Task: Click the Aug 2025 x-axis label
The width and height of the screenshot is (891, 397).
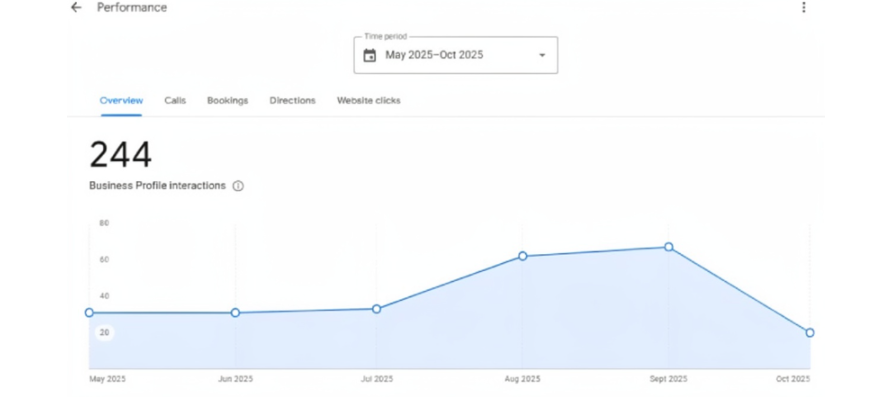Action: coord(523,379)
